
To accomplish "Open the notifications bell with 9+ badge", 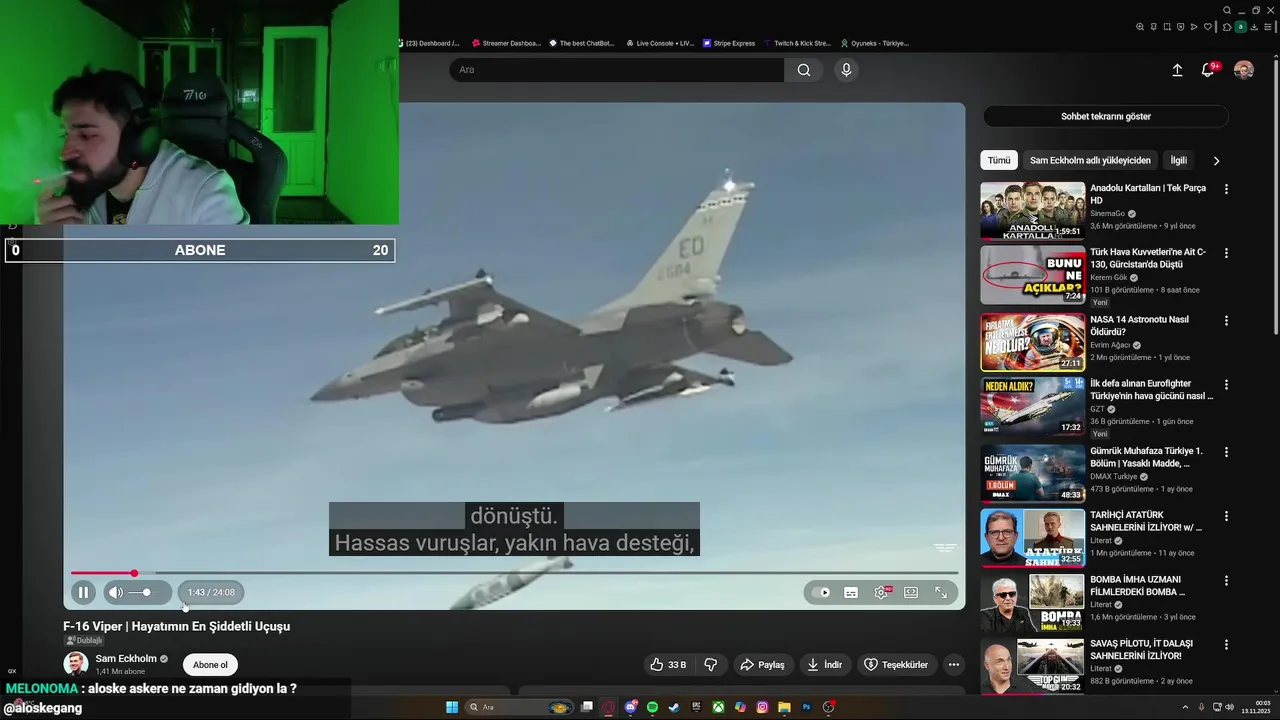I will [1209, 70].
